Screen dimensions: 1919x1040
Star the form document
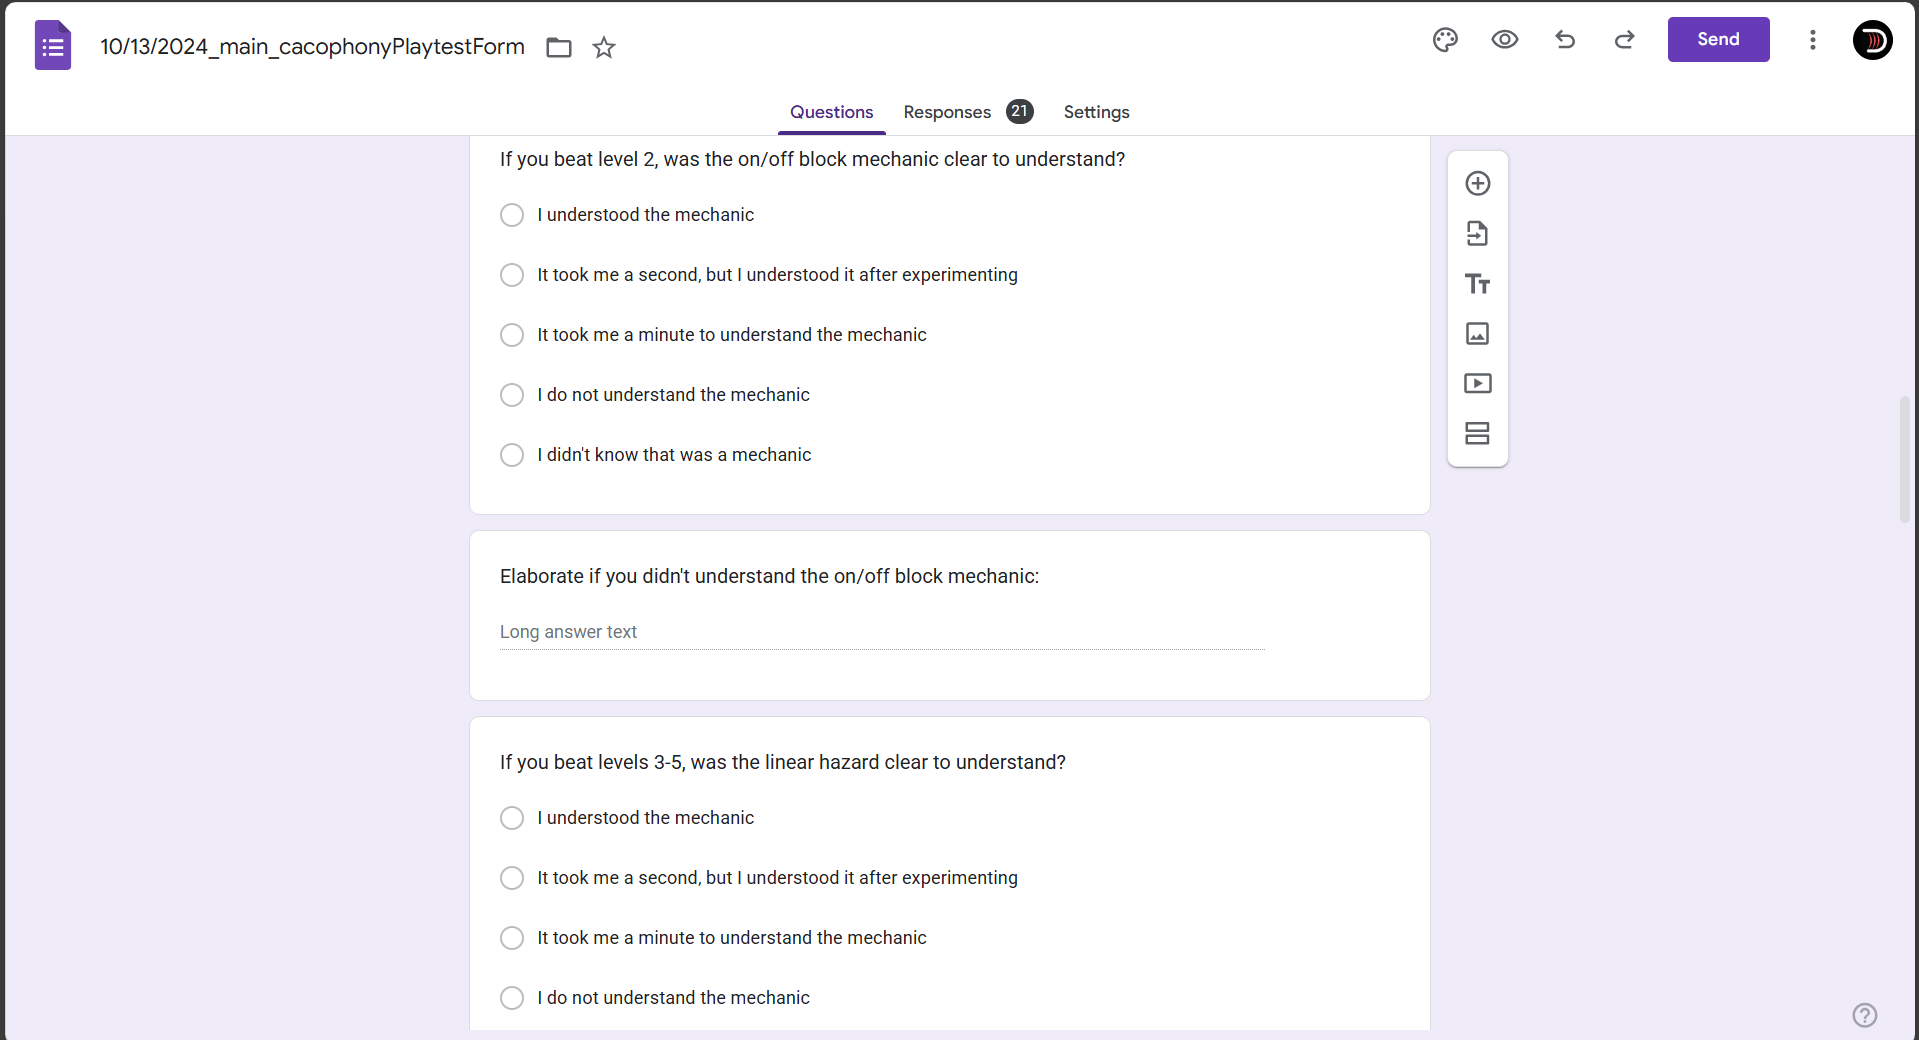pos(604,48)
